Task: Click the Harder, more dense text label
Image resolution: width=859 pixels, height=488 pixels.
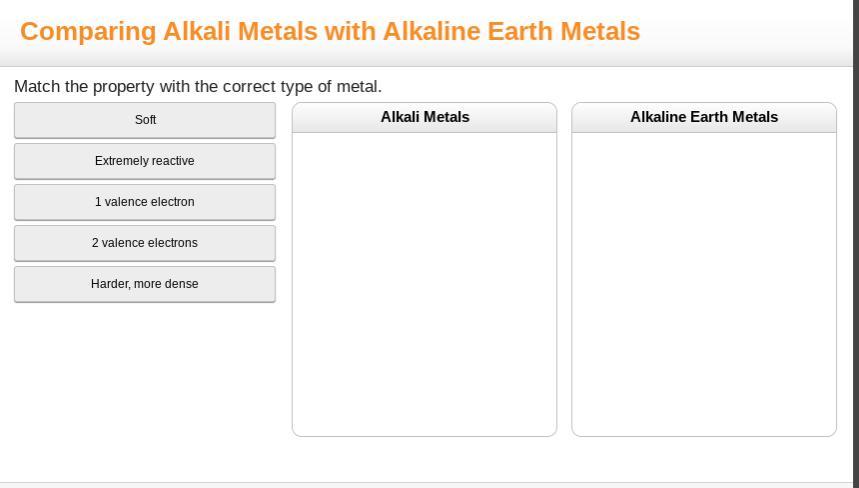Action: tap(145, 284)
